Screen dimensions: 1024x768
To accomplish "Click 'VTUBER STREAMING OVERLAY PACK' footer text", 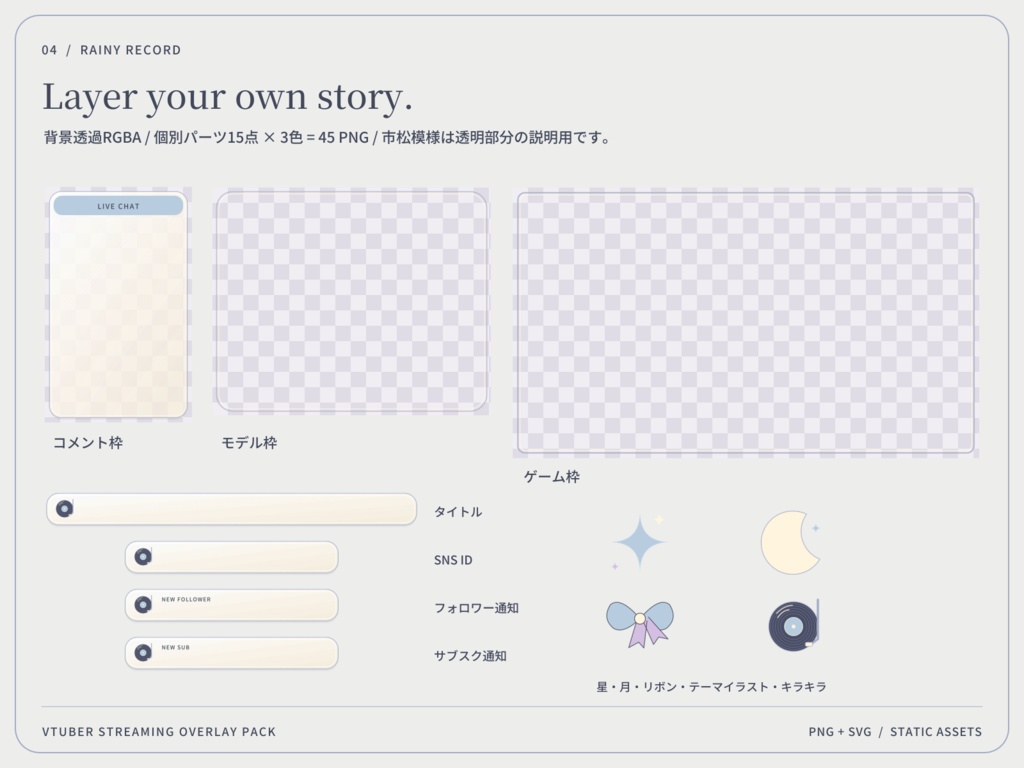I will 159,731.
